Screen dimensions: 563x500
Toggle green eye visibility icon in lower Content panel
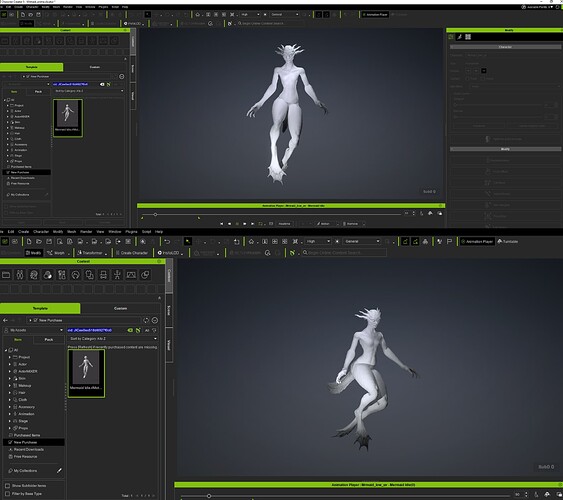[130, 330]
